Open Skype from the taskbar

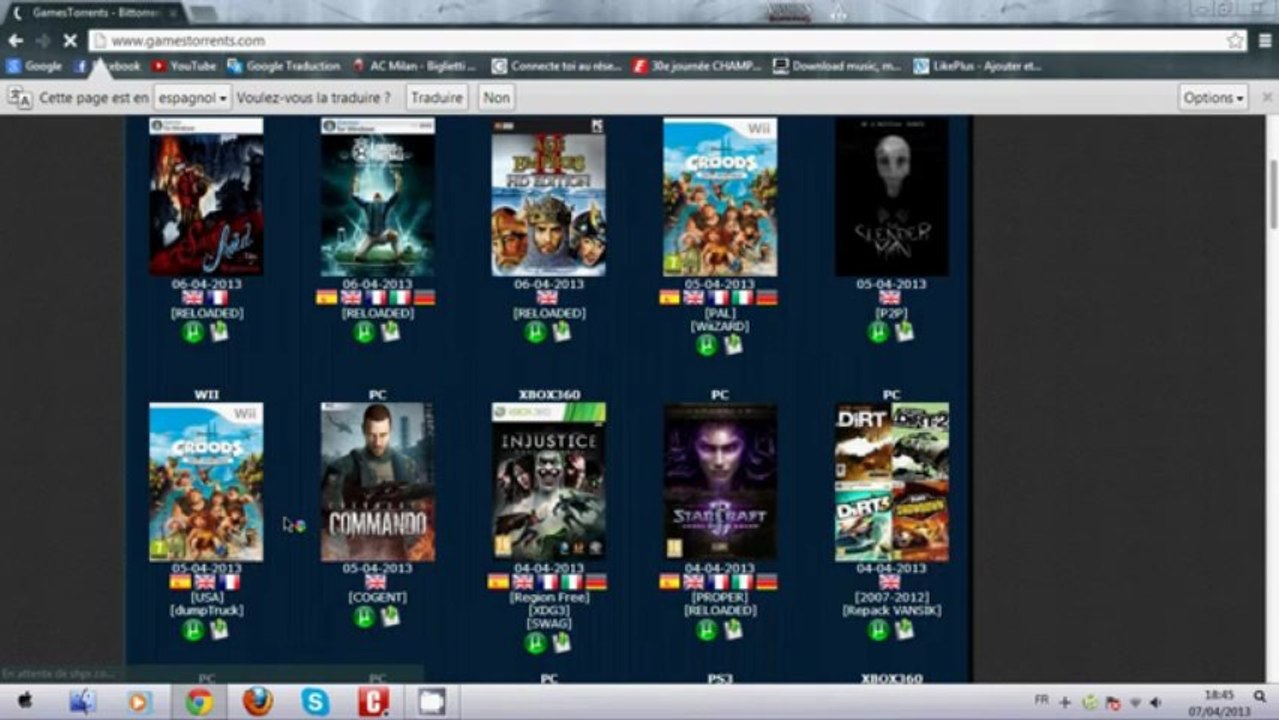point(316,702)
